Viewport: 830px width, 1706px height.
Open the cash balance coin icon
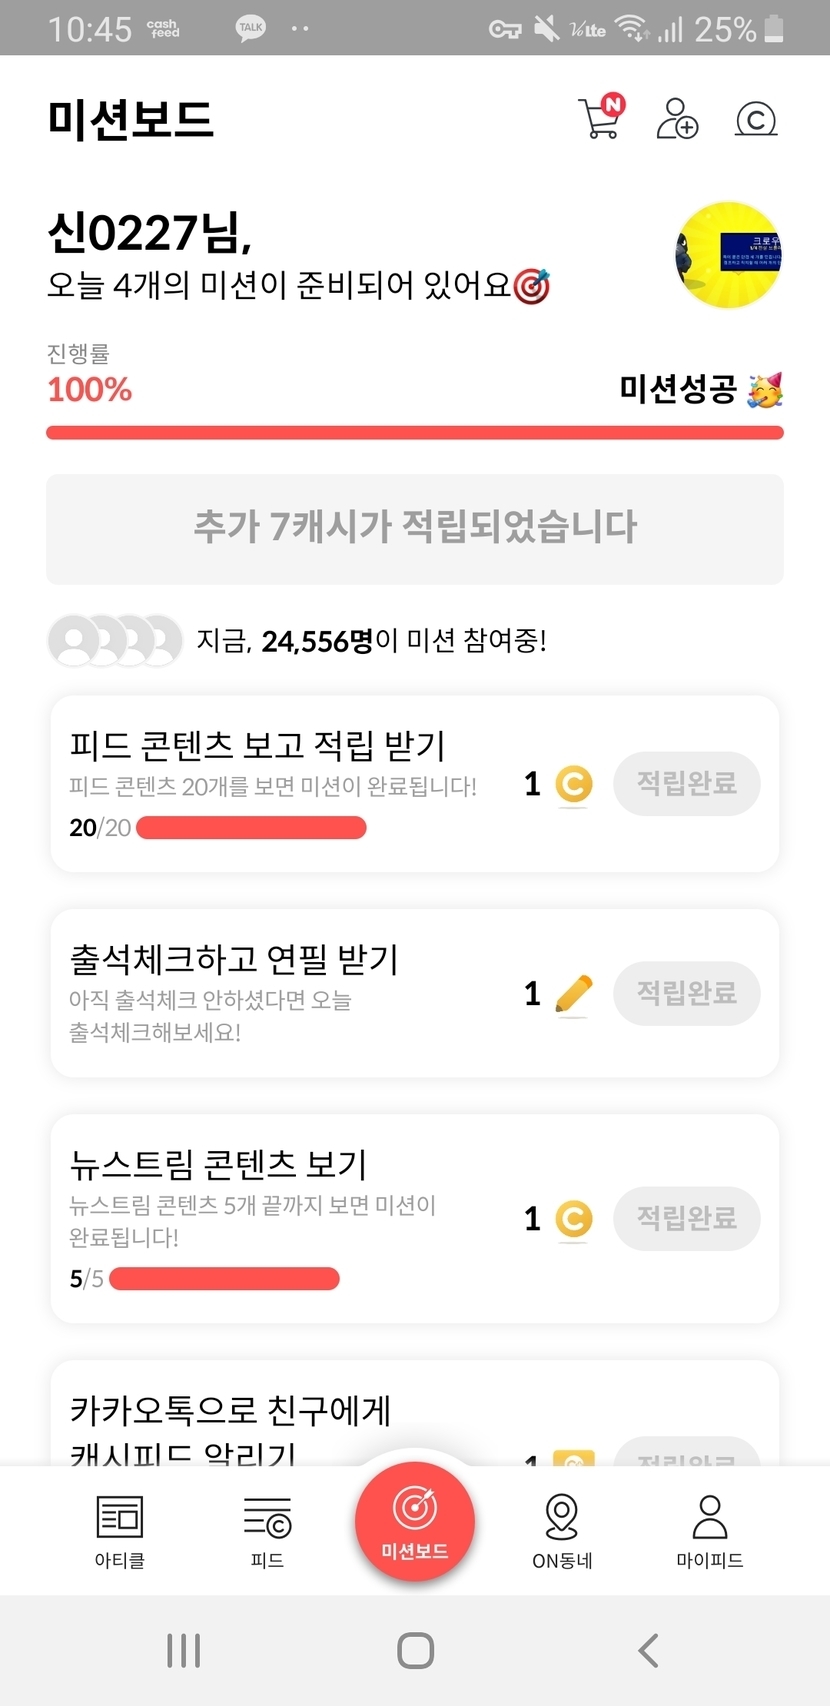[x=756, y=120]
